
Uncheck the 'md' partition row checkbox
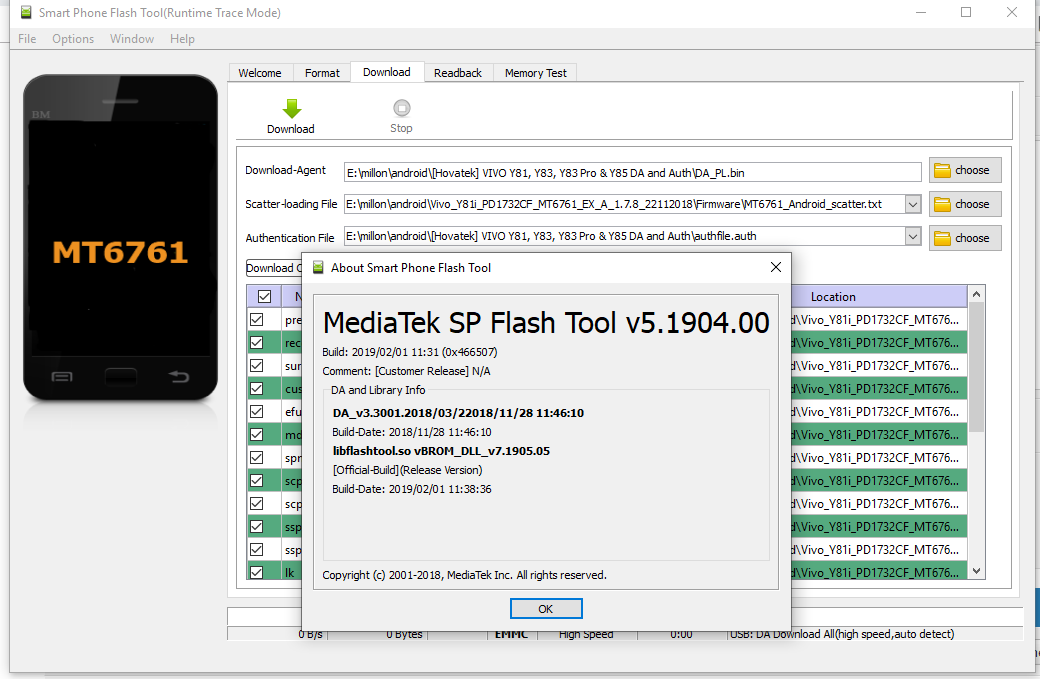[257, 434]
